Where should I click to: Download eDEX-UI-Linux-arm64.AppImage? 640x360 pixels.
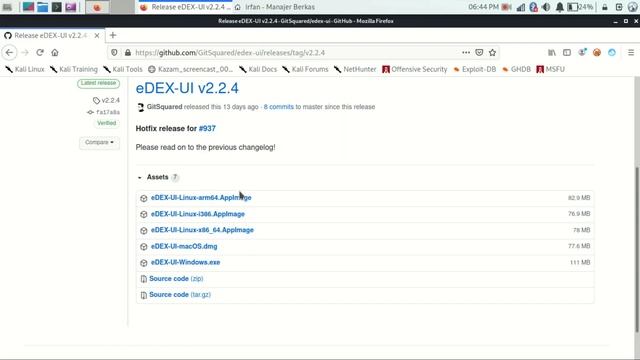201,198
